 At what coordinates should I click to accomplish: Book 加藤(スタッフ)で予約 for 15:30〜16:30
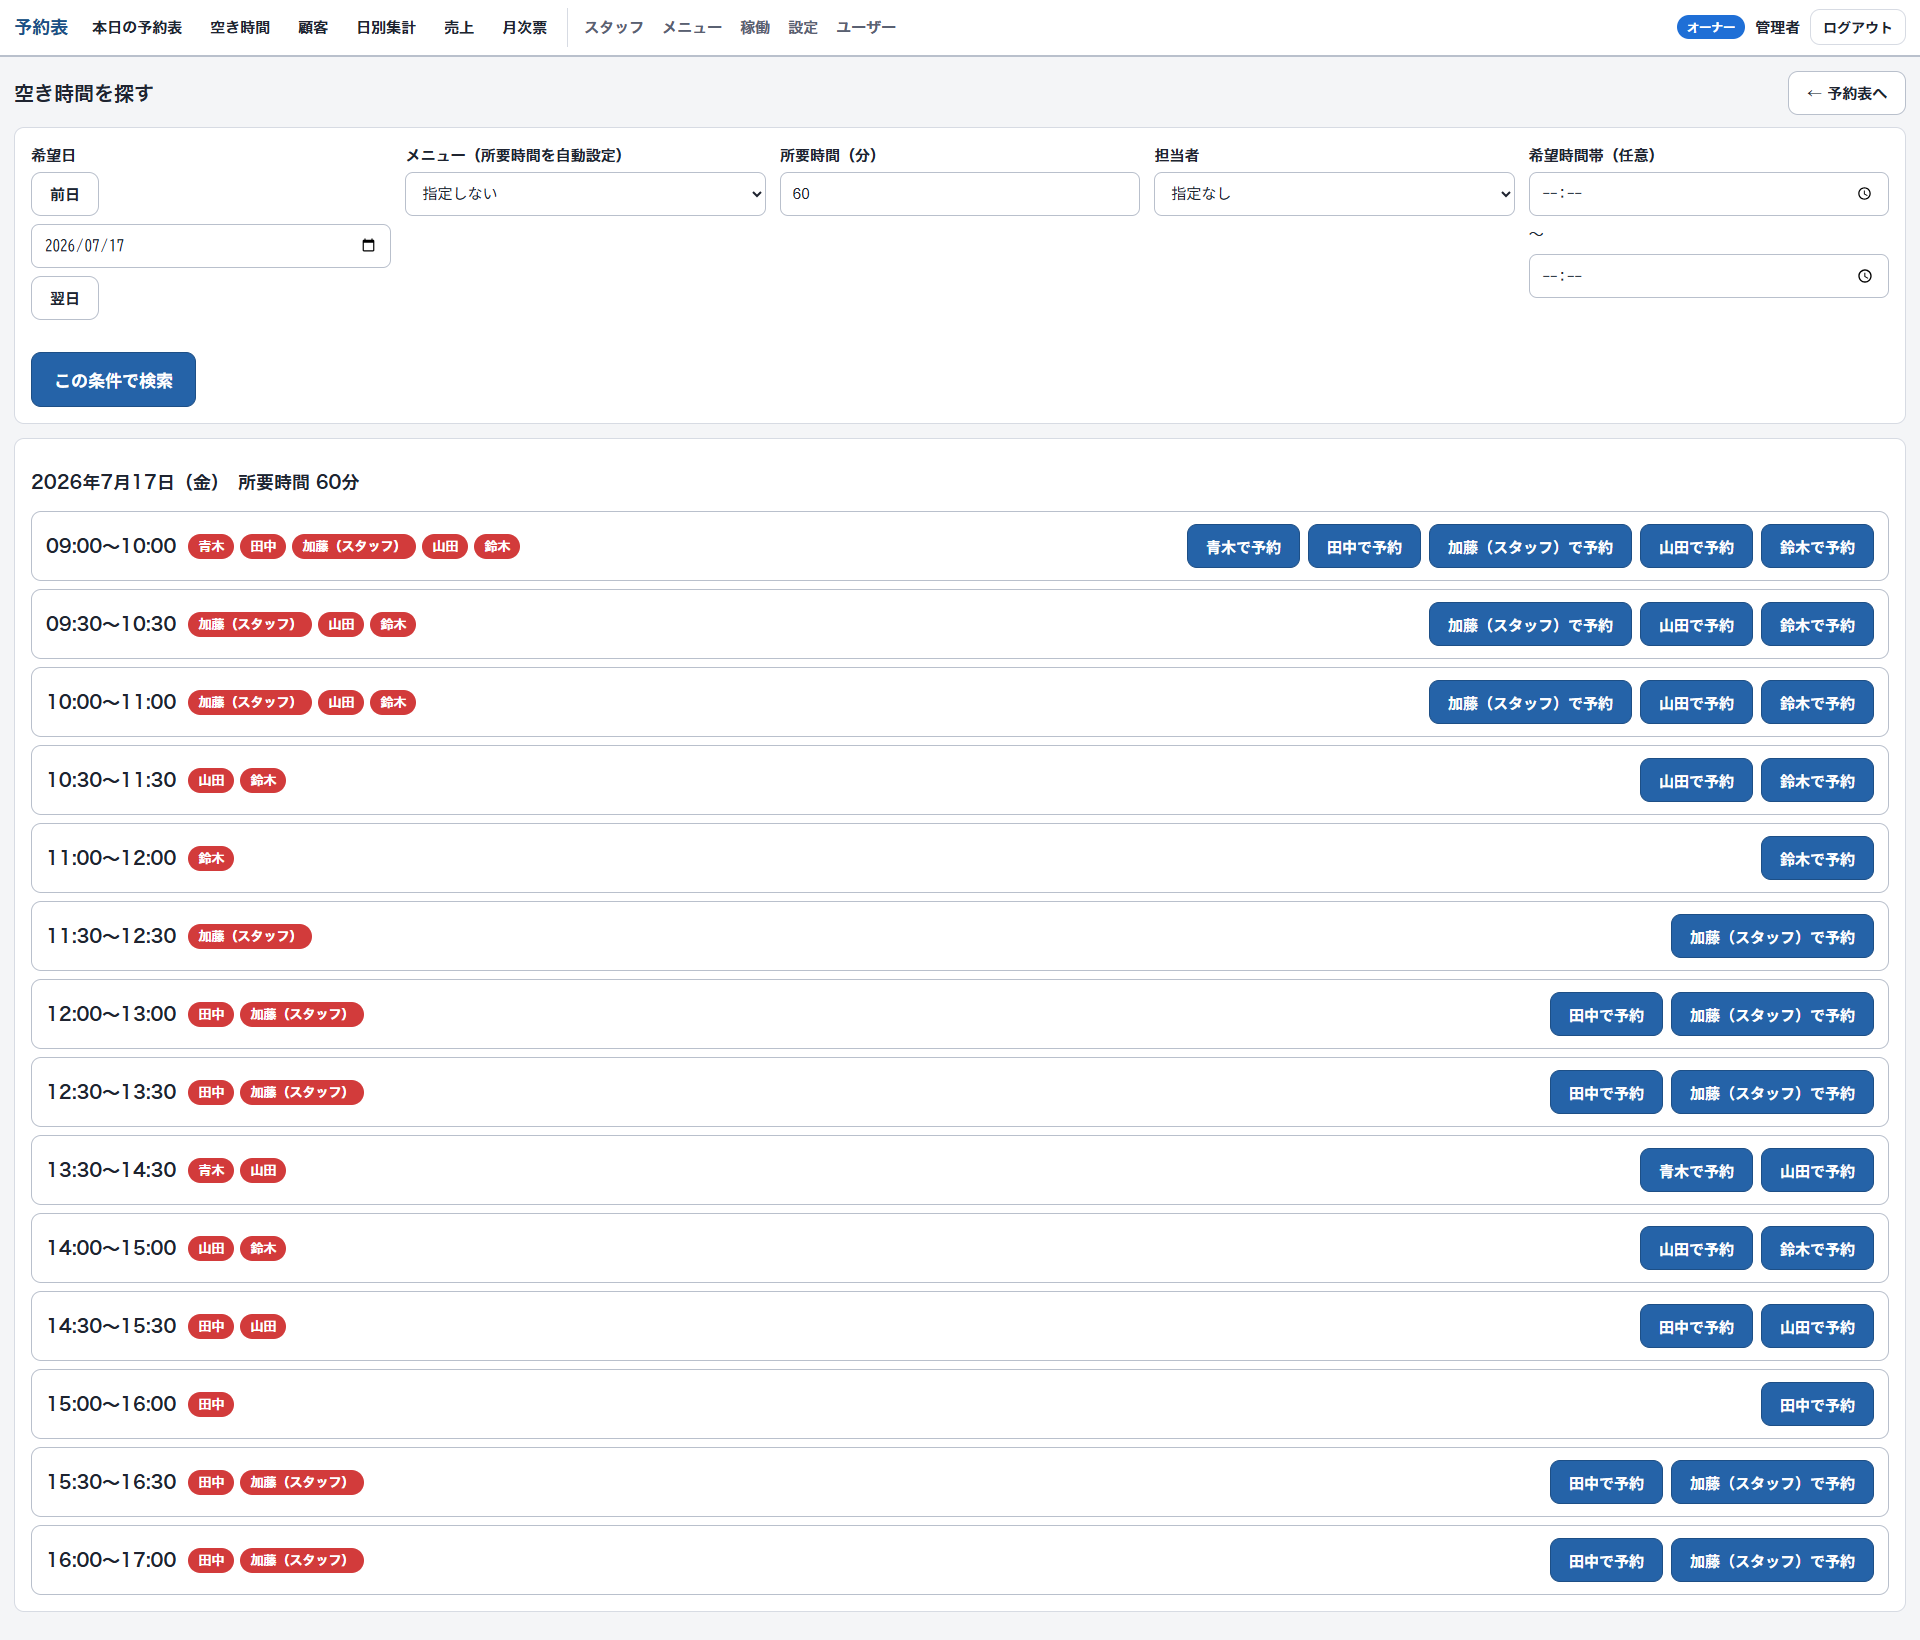(x=1772, y=1482)
